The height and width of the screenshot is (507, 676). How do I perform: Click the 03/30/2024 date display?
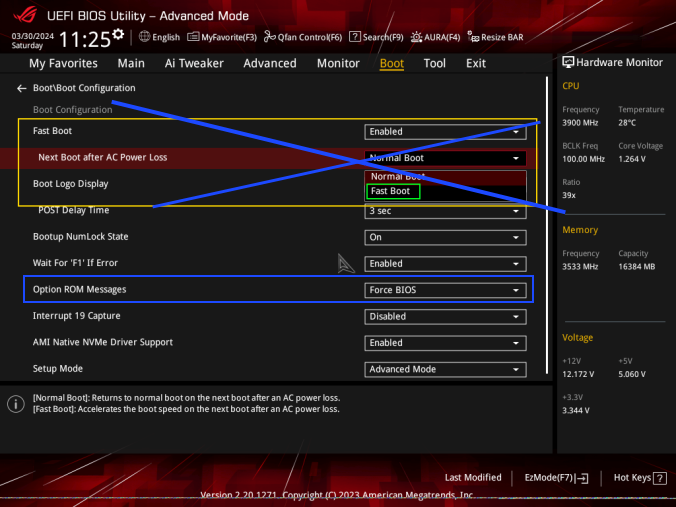point(33,36)
